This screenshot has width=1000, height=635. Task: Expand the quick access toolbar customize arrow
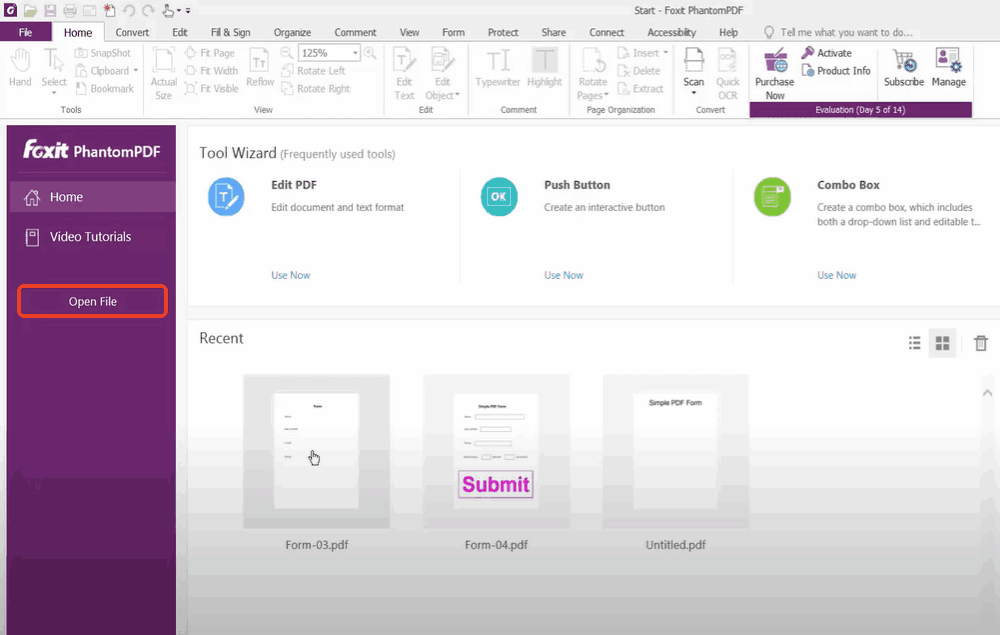coord(188,10)
